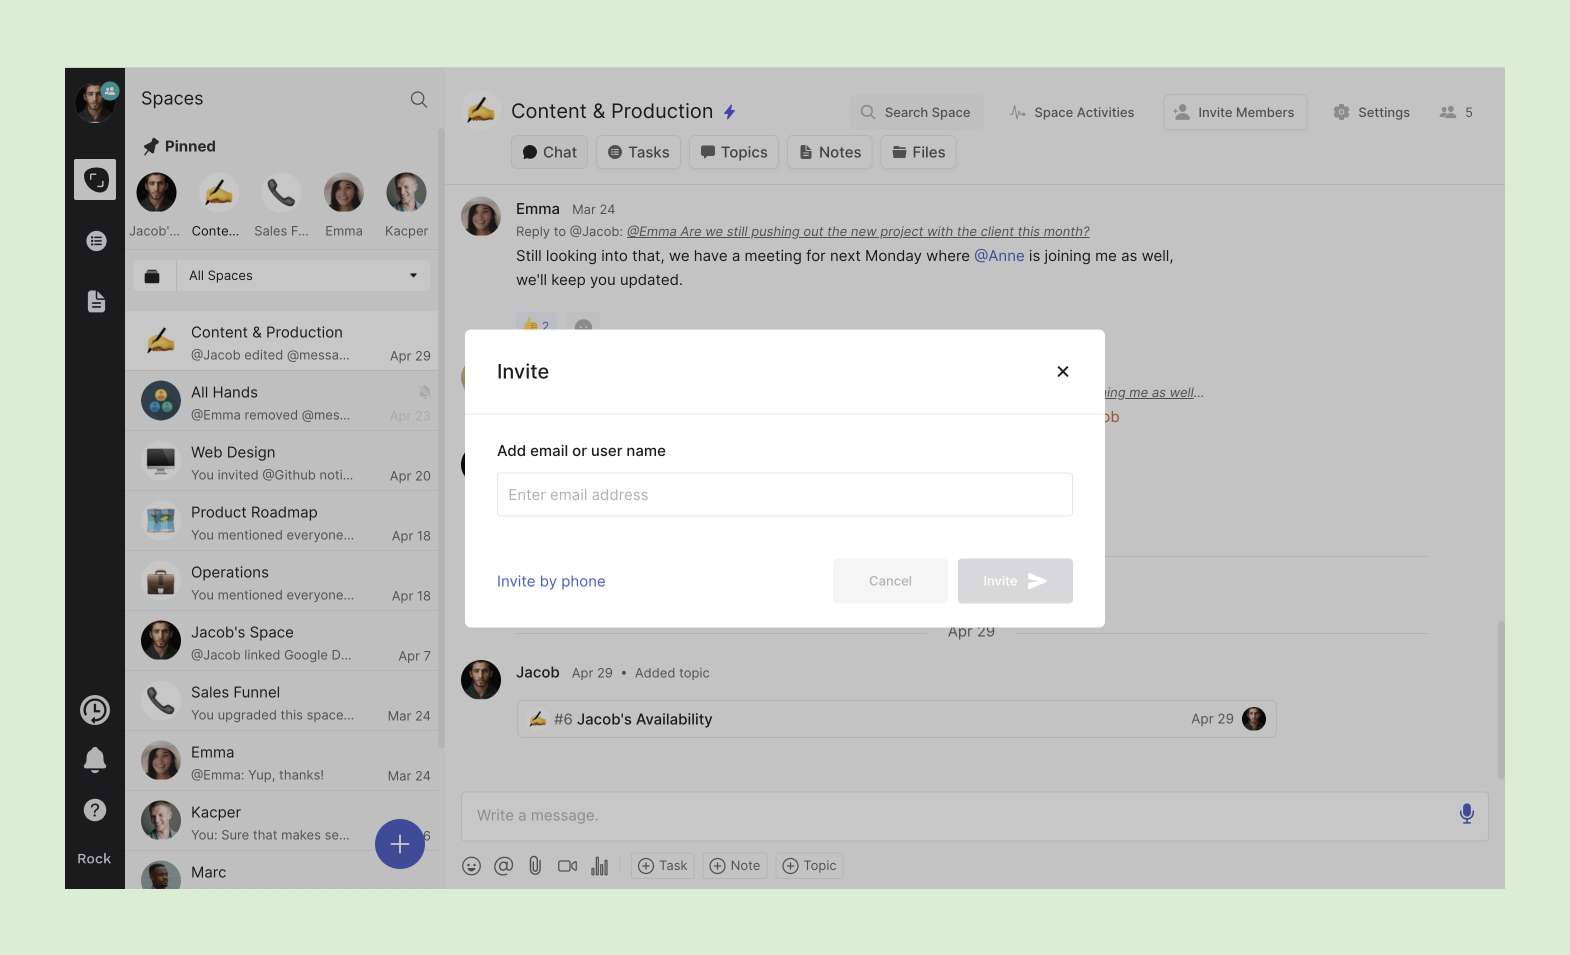Open Space Activities
Screen dimensions: 1570x955
[1072, 113]
